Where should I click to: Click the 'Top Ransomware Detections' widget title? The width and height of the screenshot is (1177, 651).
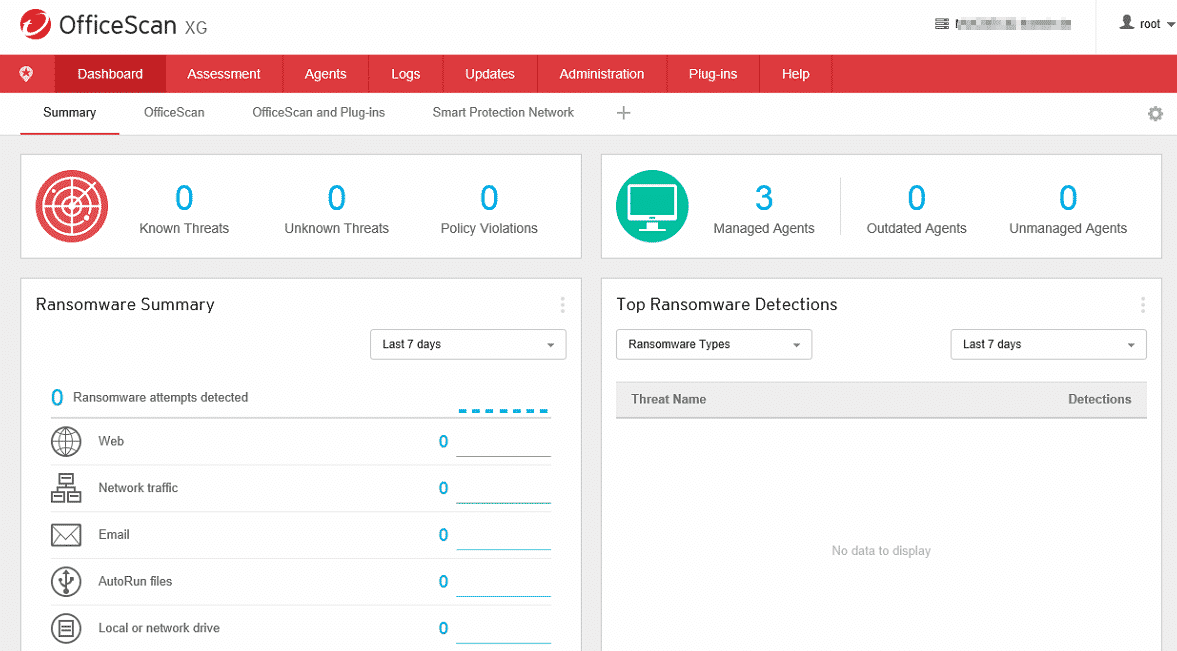(727, 304)
